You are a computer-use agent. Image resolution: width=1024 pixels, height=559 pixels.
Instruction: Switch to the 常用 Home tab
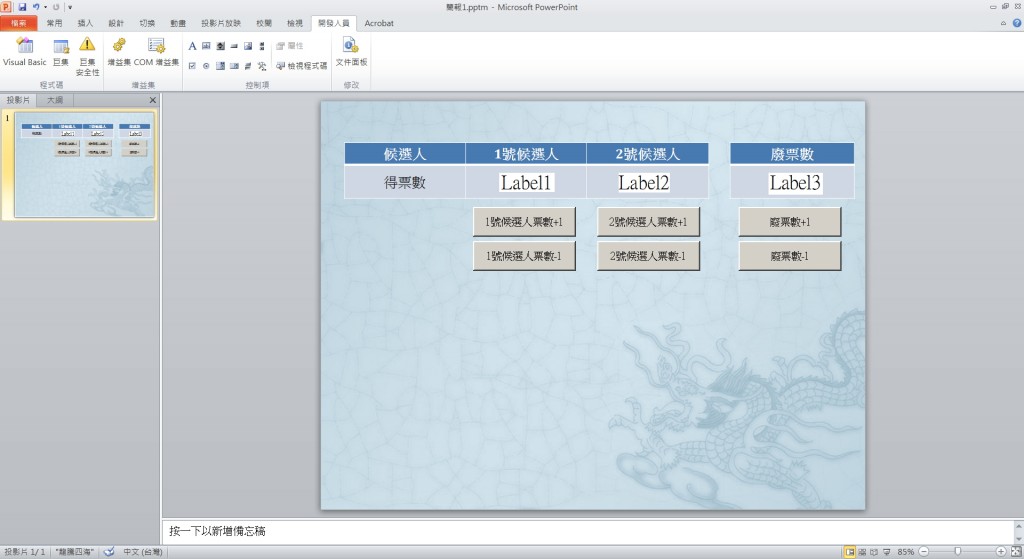tap(54, 23)
